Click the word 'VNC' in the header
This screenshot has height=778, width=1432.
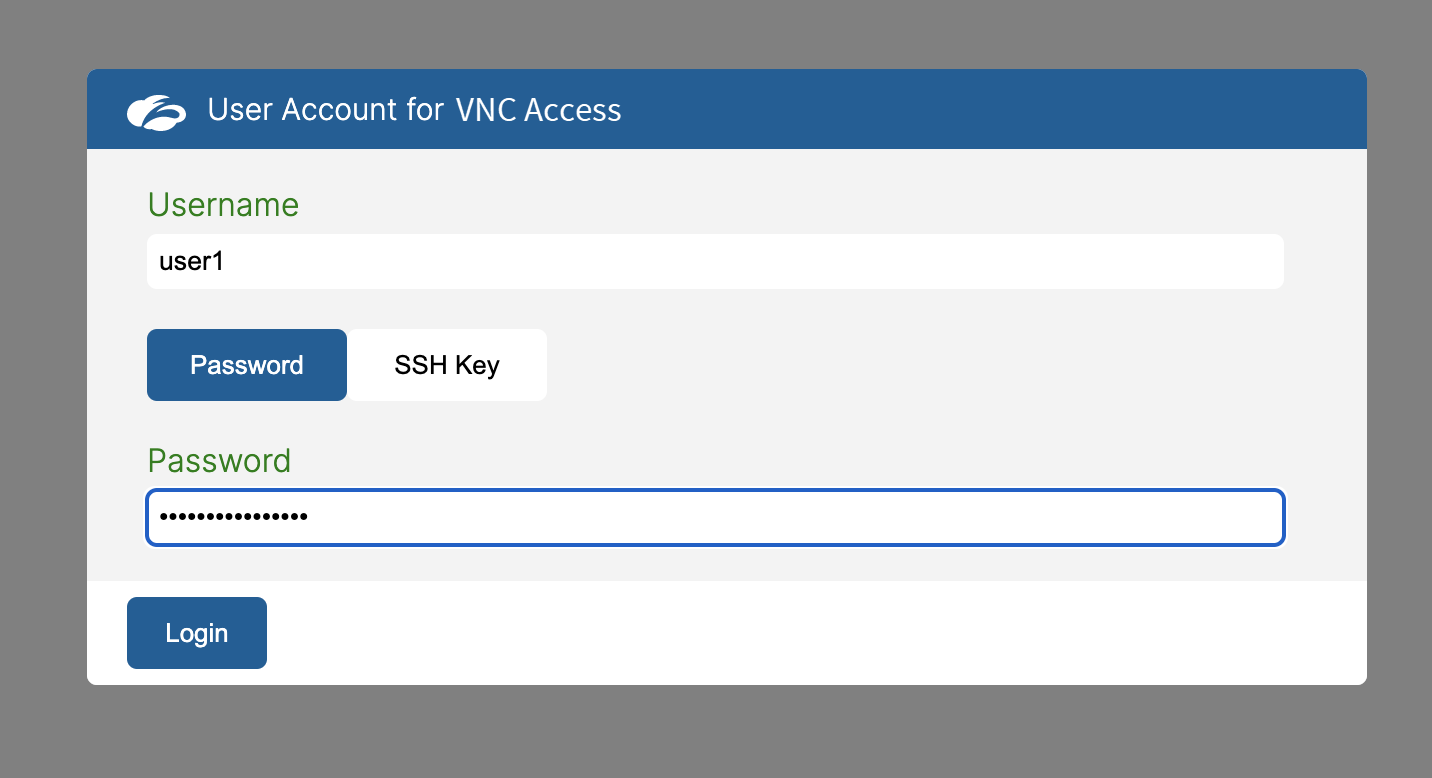click(x=485, y=110)
